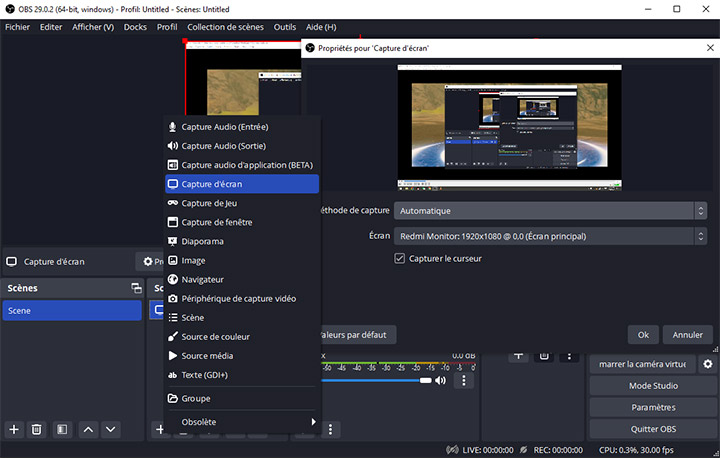Add a new scene with plus icon
Screen dimensions: 720x458
coord(14,429)
